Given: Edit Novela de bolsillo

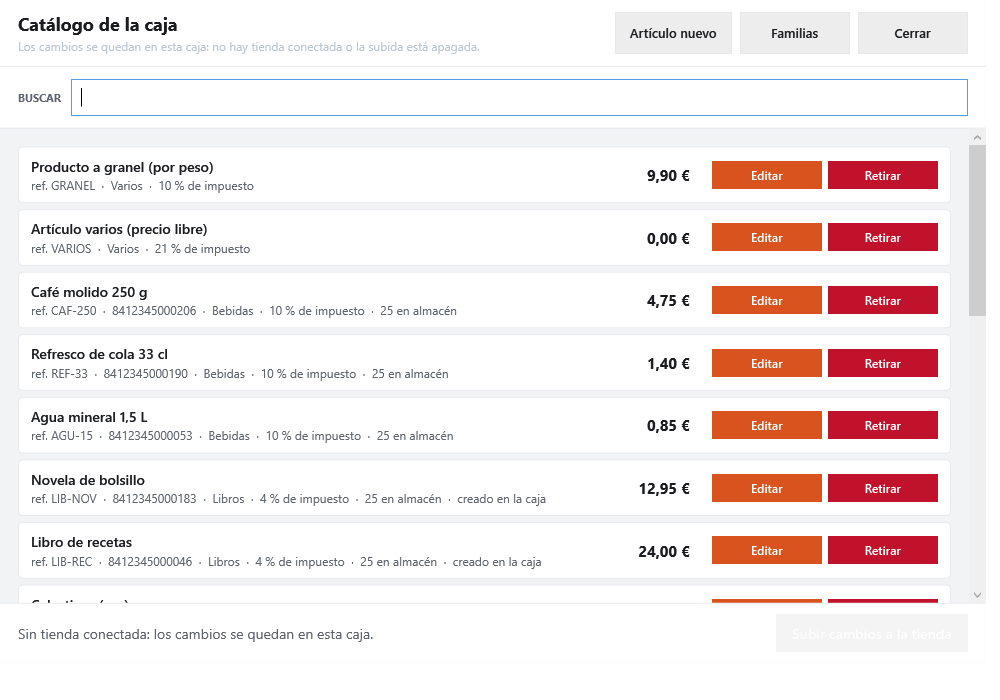Looking at the screenshot, I should click(x=767, y=488).
